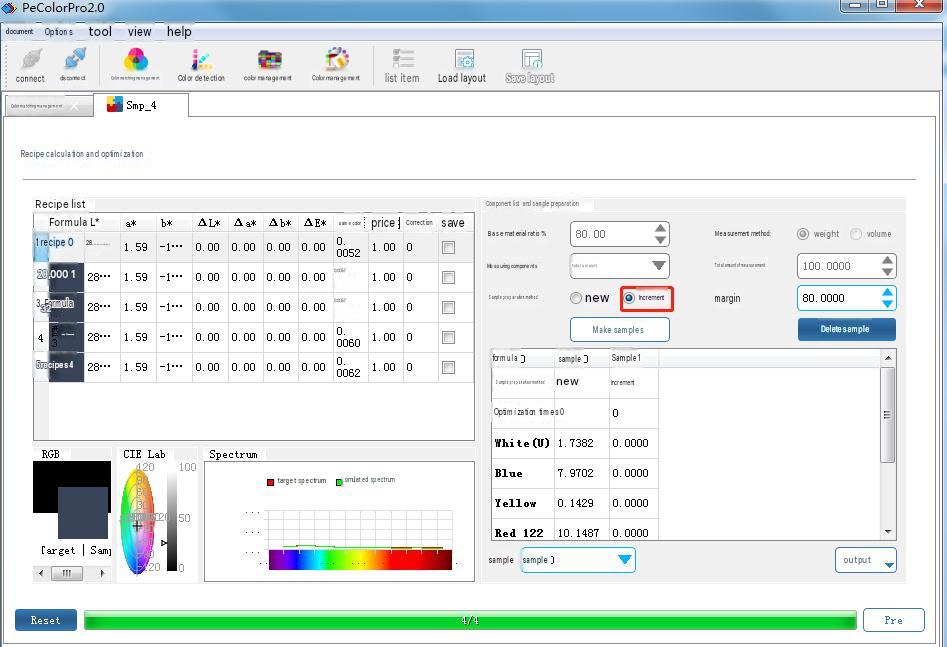The image size is (947, 647).
Task: Click the connect instrument icon
Action: [x=31, y=60]
